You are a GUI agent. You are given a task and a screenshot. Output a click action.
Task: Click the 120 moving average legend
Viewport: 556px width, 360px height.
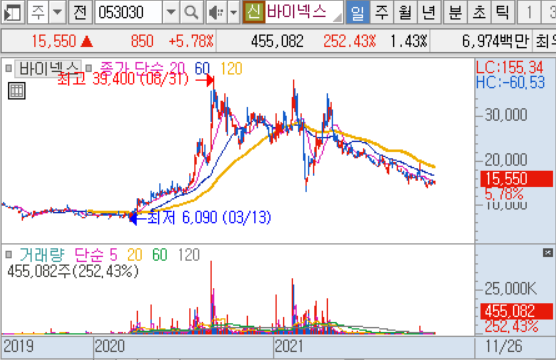(x=231, y=68)
